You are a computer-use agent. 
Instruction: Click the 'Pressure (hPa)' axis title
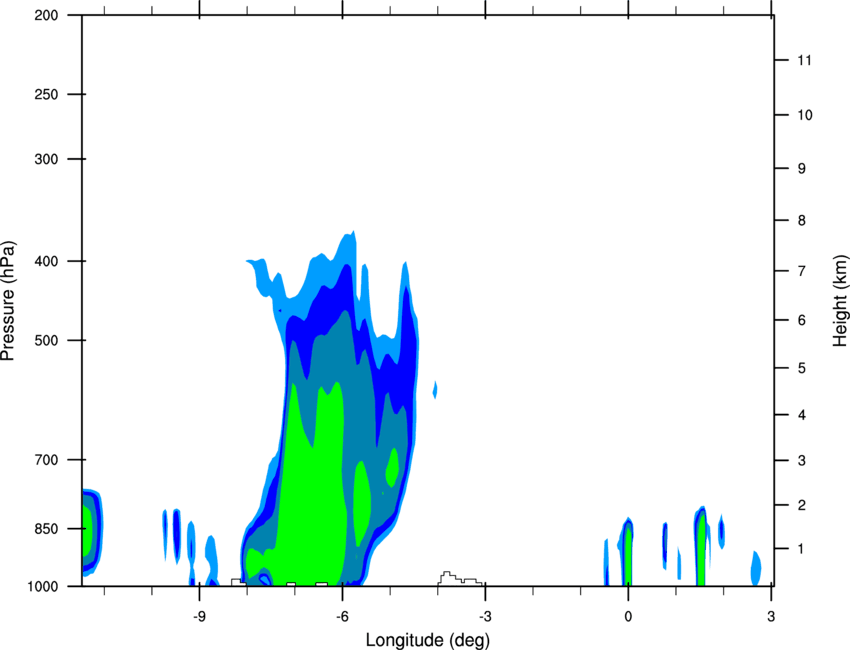pyautogui.click(x=8, y=301)
